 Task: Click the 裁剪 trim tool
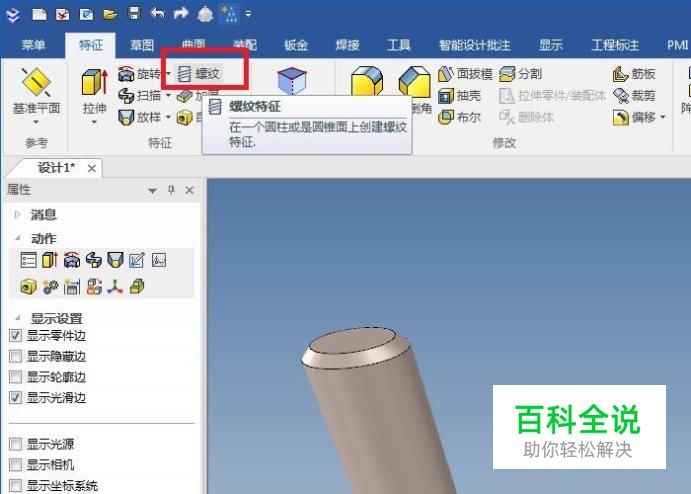click(x=634, y=95)
